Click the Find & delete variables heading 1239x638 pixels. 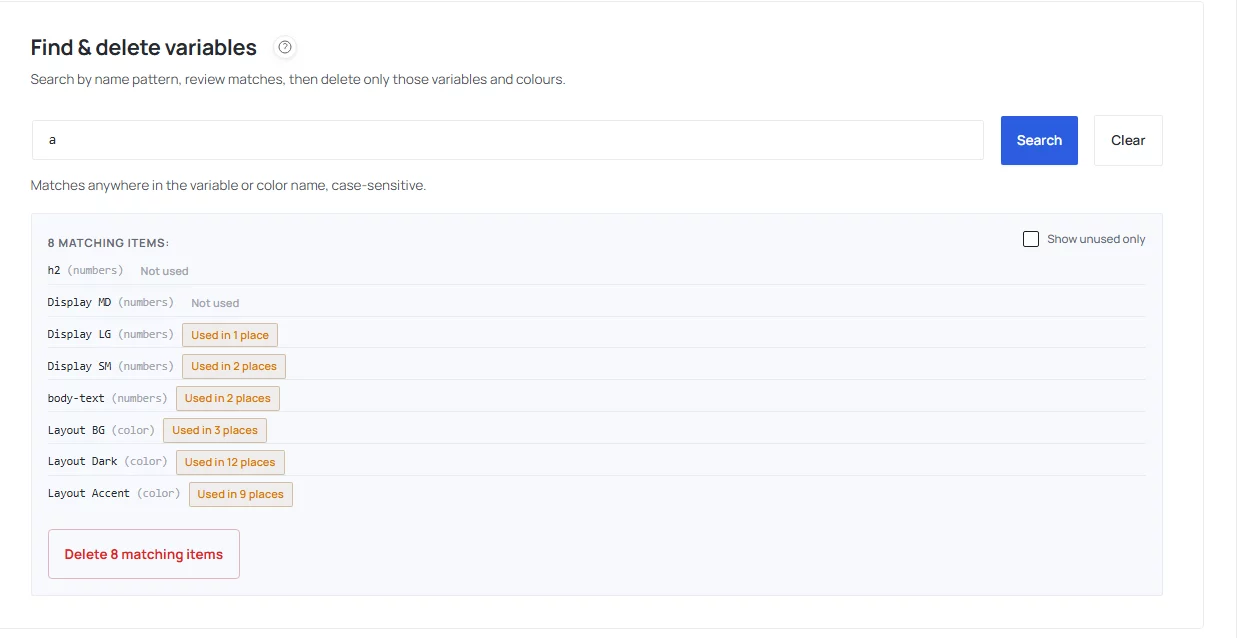144,47
